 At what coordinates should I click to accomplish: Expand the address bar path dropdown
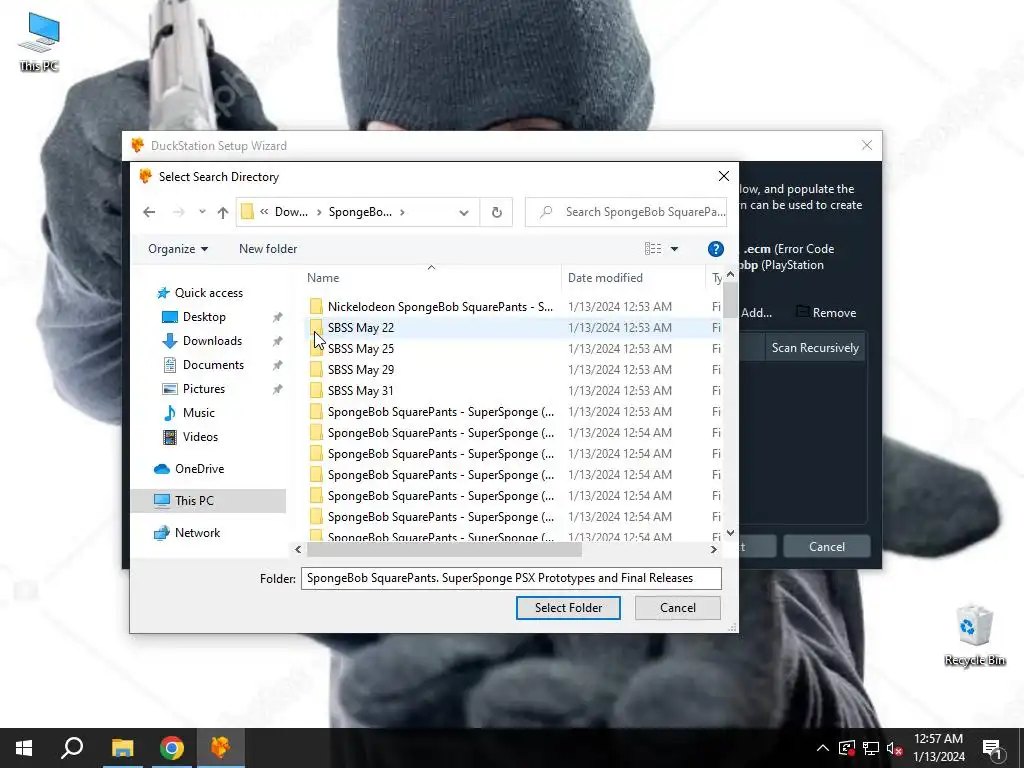click(x=464, y=212)
